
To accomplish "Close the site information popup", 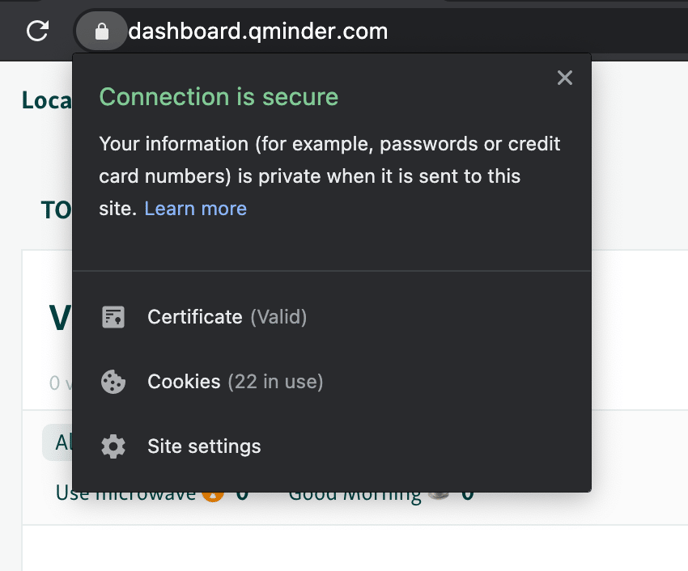I will click(565, 78).
